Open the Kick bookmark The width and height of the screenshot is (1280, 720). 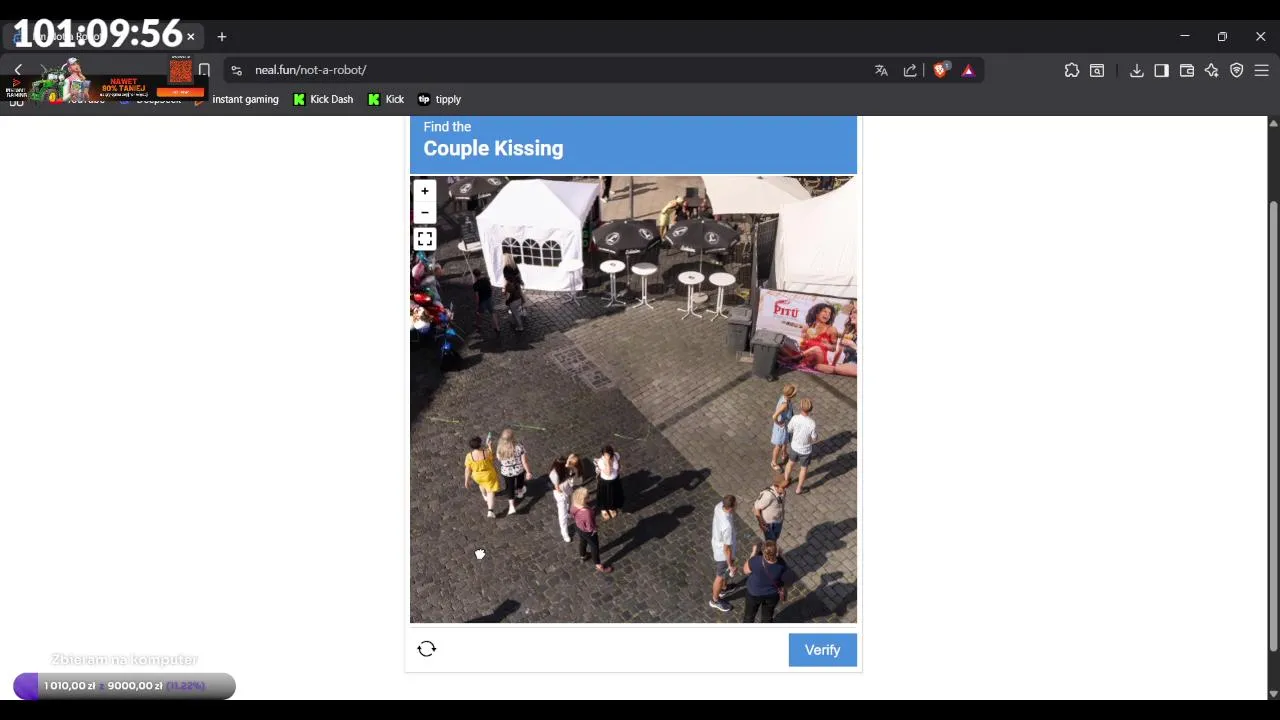386,99
